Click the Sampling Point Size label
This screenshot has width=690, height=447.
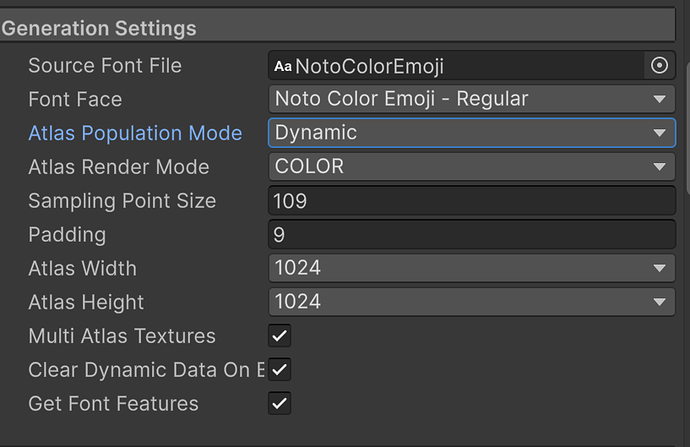click(122, 201)
